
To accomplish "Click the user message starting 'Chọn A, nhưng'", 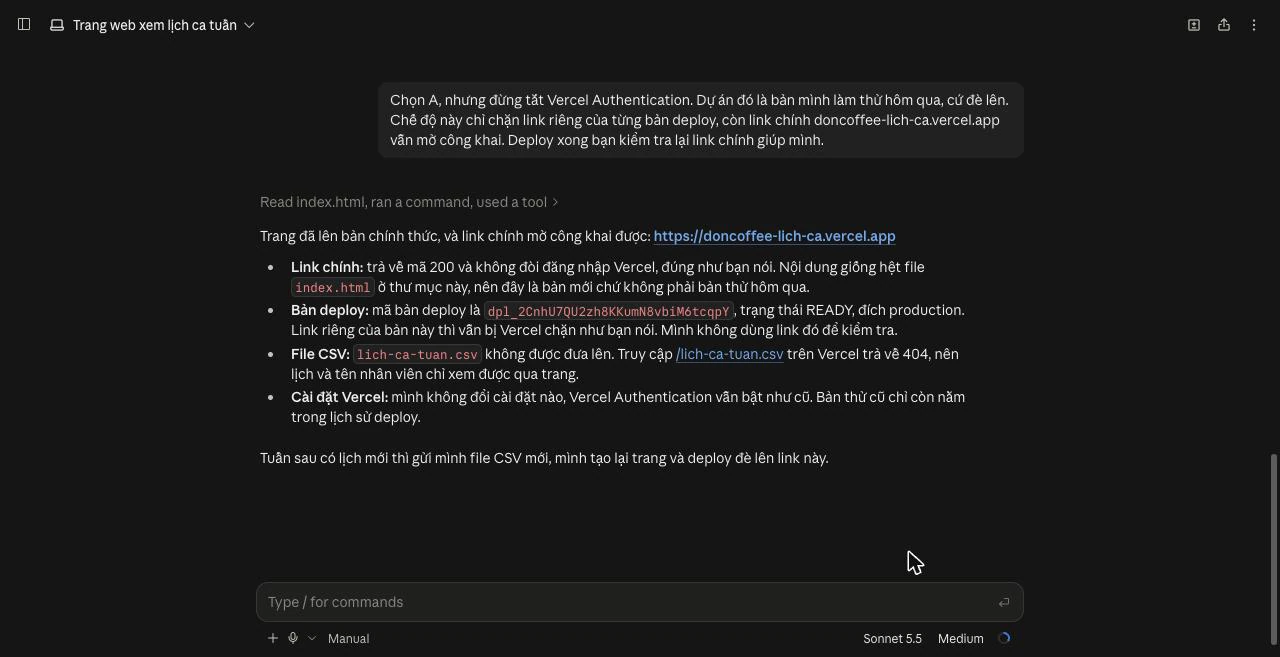I will click(700, 120).
